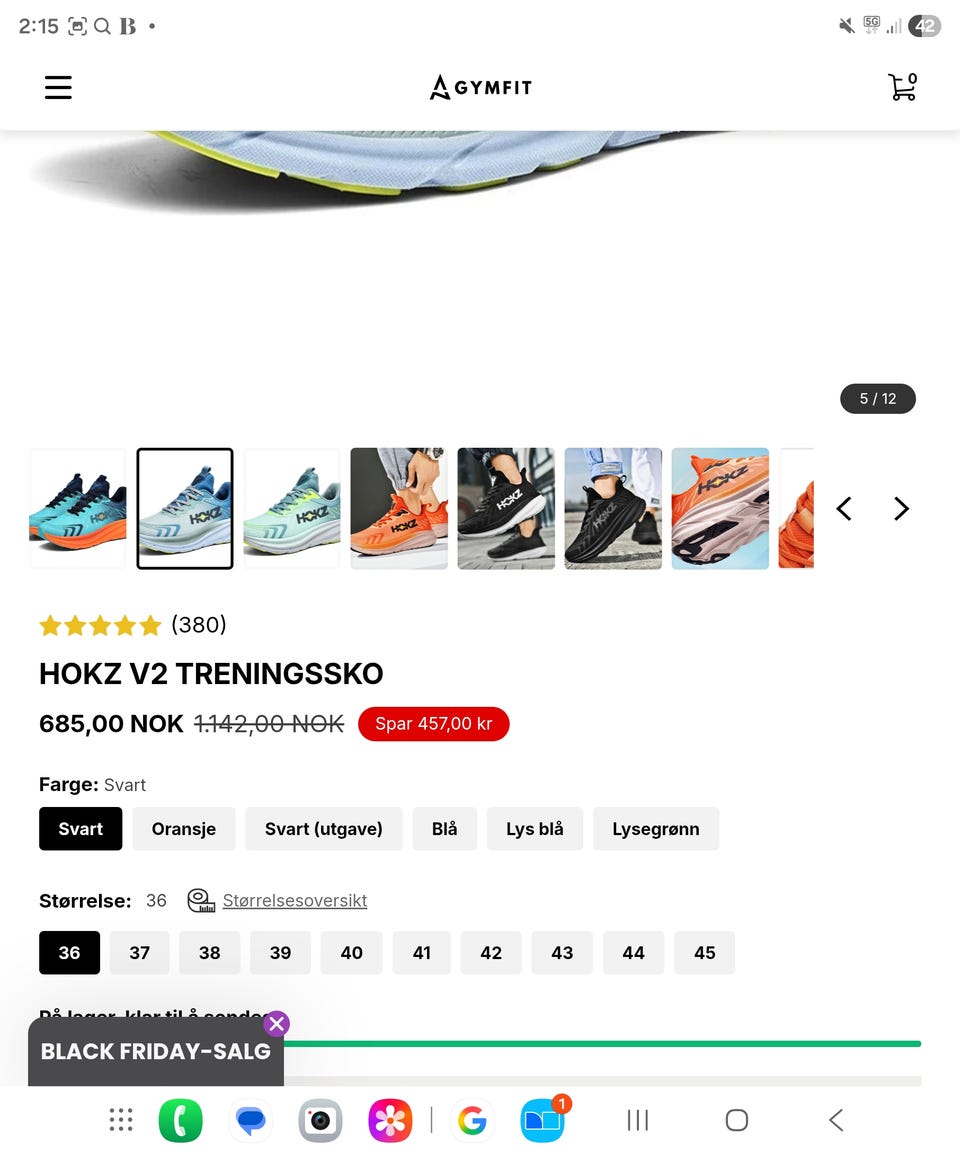Open the Black Friday-salg banner
Image resolution: width=960 pixels, height=1153 pixels.
(x=156, y=1052)
